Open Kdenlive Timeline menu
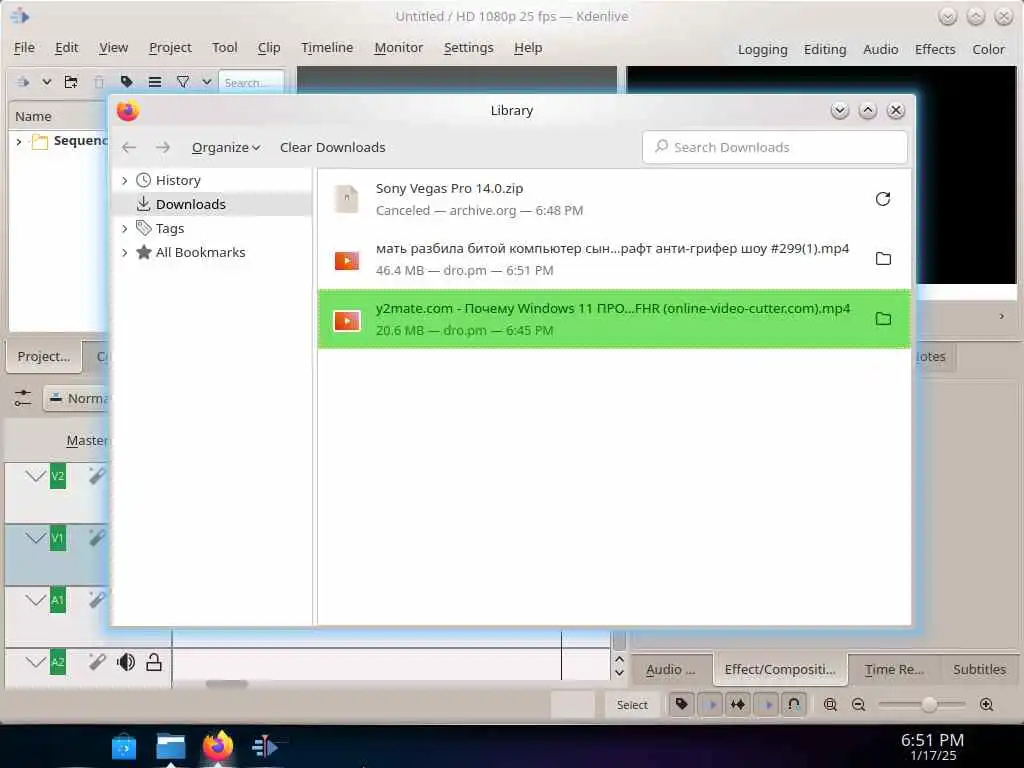The image size is (1024, 768). coord(327,48)
